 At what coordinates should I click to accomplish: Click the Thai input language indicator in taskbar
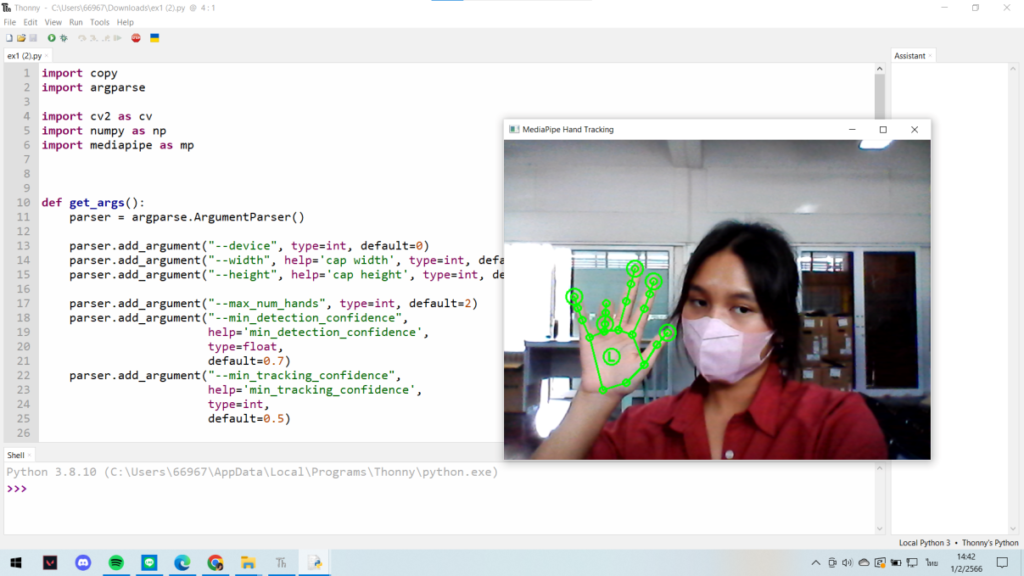point(932,562)
